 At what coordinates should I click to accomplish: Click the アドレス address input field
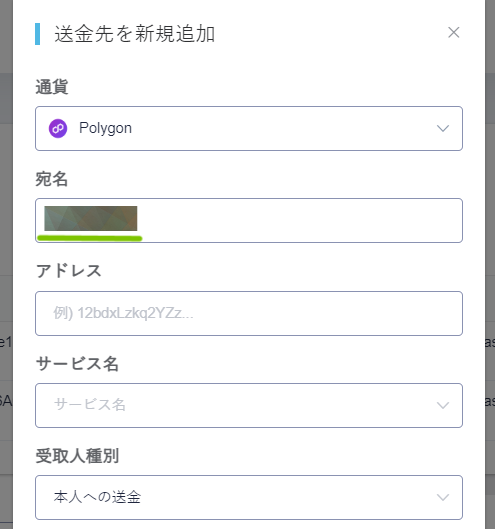[x=249, y=313]
